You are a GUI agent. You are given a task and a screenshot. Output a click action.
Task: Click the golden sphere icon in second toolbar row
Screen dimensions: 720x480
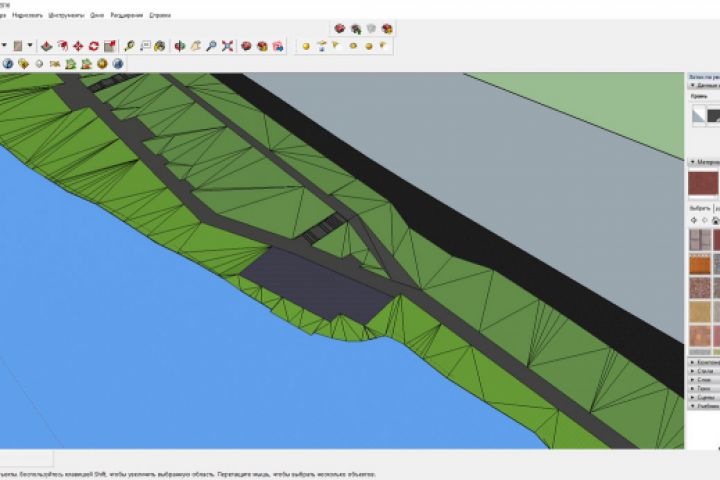[x=102, y=64]
